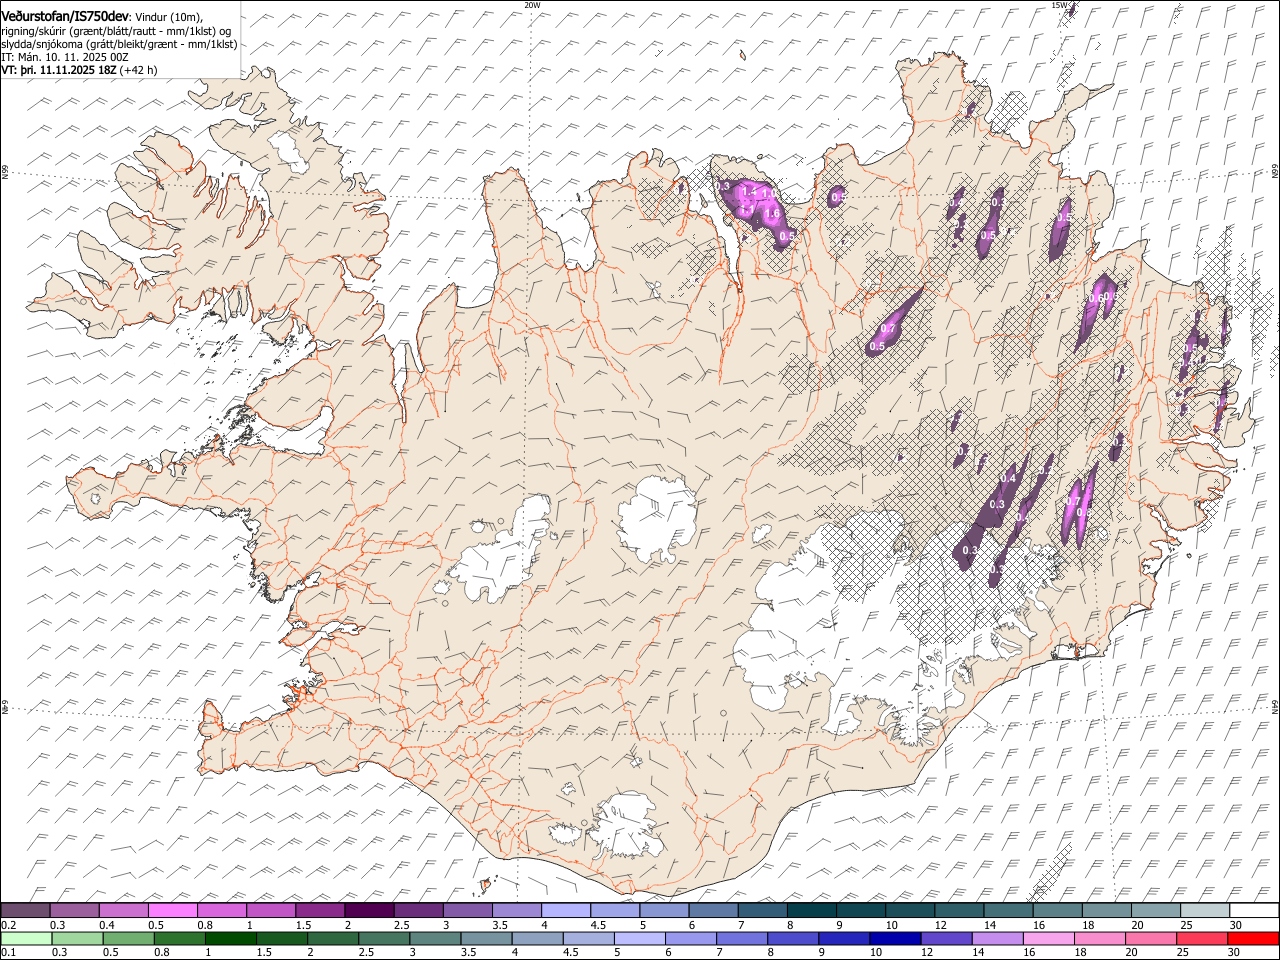Click the 1.0 precipitation value on the map
Screen dimensions: 1280x960
pos(768,193)
